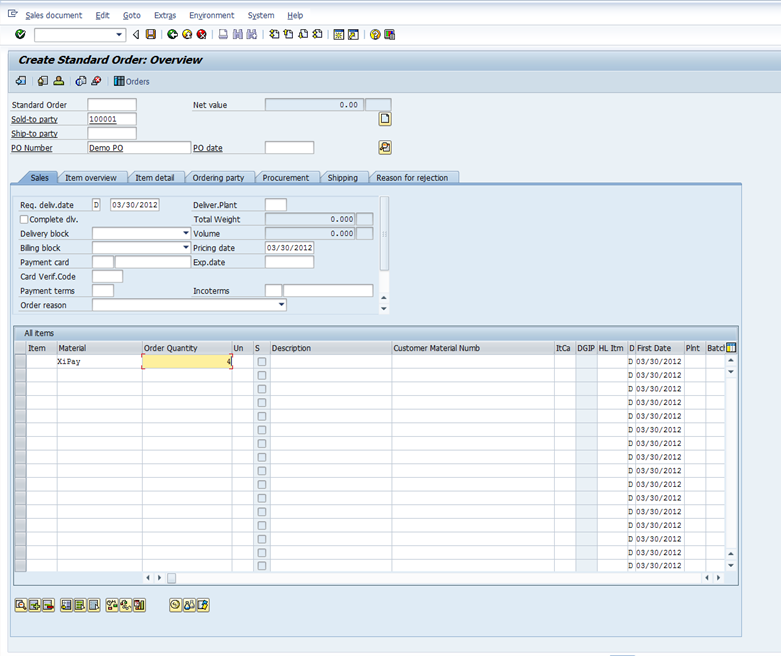Check the S checkbox in second item row
The height and width of the screenshot is (656, 781).
click(262, 376)
